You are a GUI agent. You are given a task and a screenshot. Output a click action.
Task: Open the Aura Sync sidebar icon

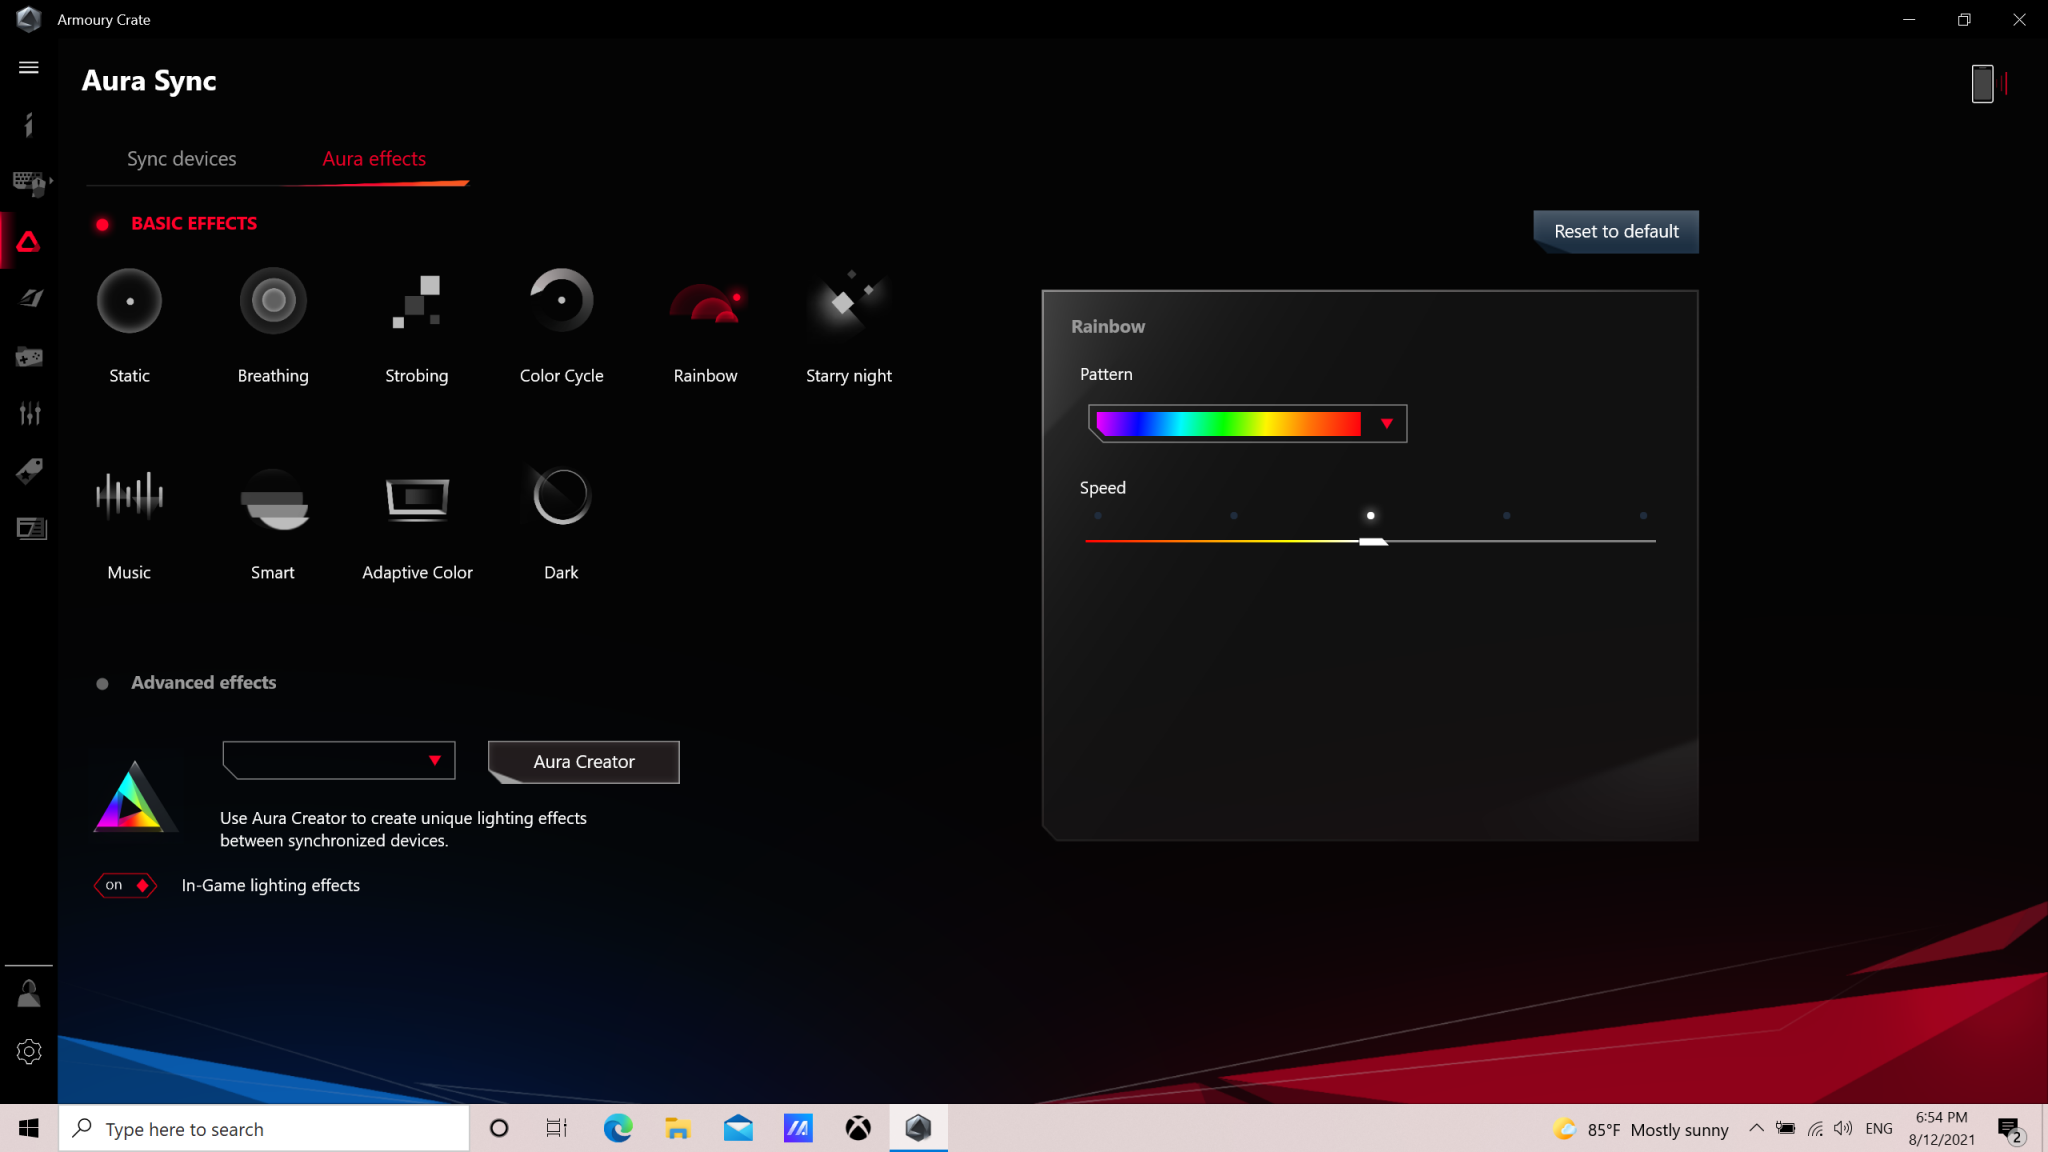click(x=29, y=241)
